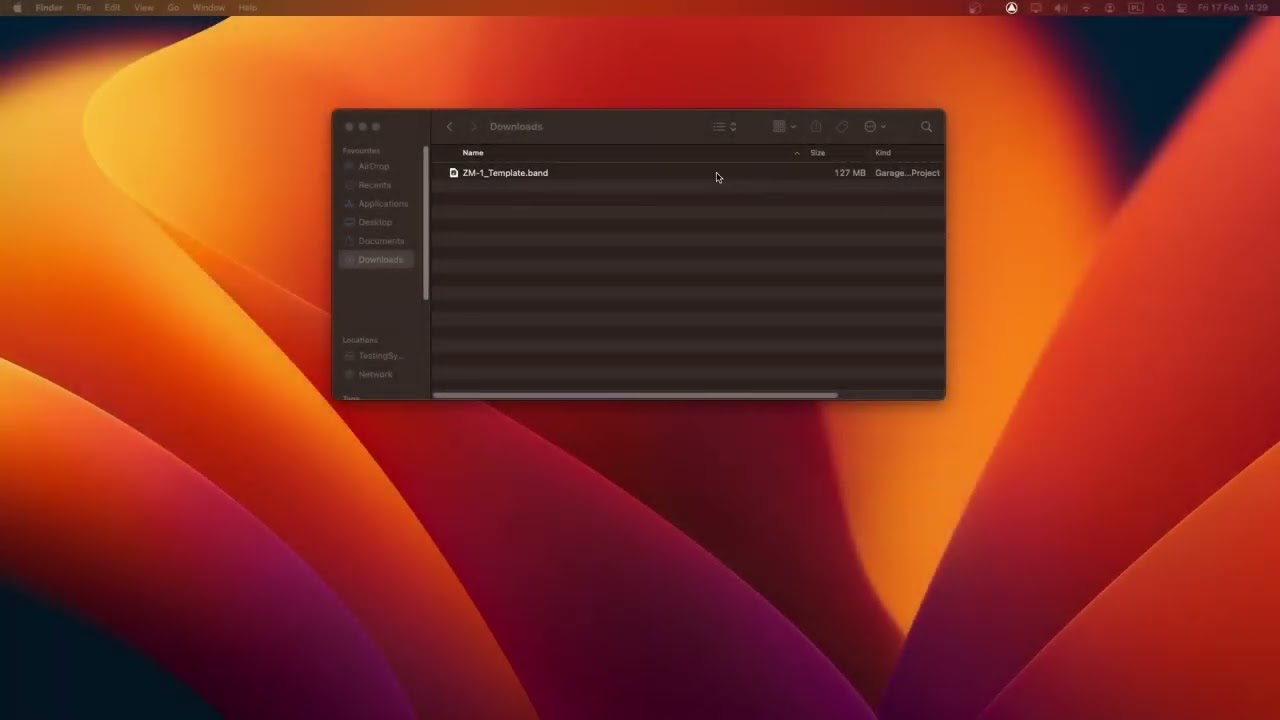Open the sound volume menu bar icon

click(x=1061, y=8)
